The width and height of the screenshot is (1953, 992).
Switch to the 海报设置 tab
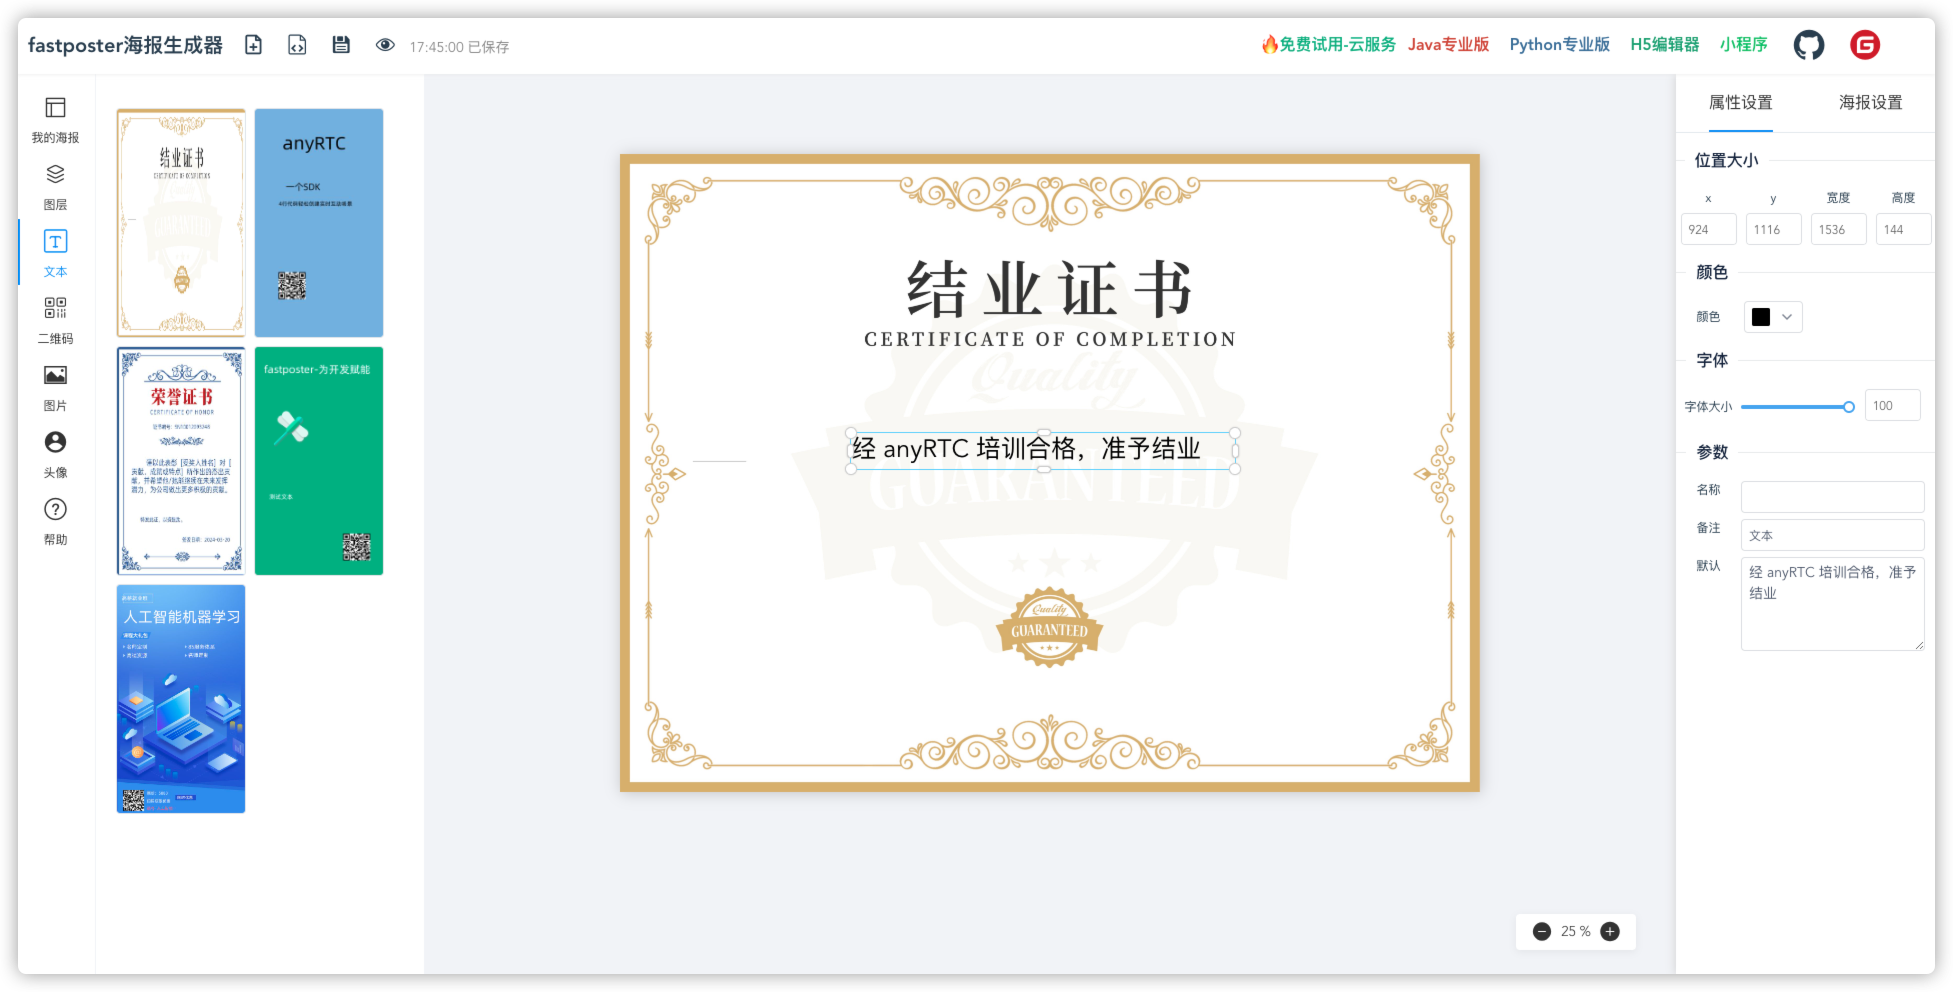click(1870, 102)
